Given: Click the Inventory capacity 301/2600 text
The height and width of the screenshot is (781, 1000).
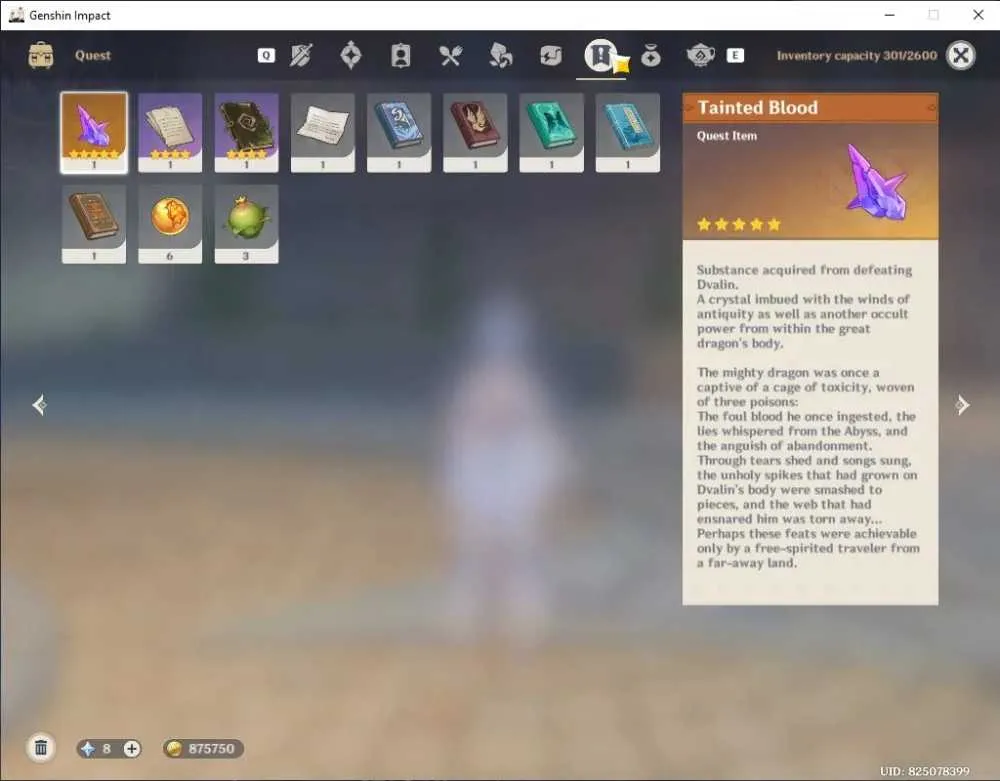Looking at the screenshot, I should coord(857,55).
